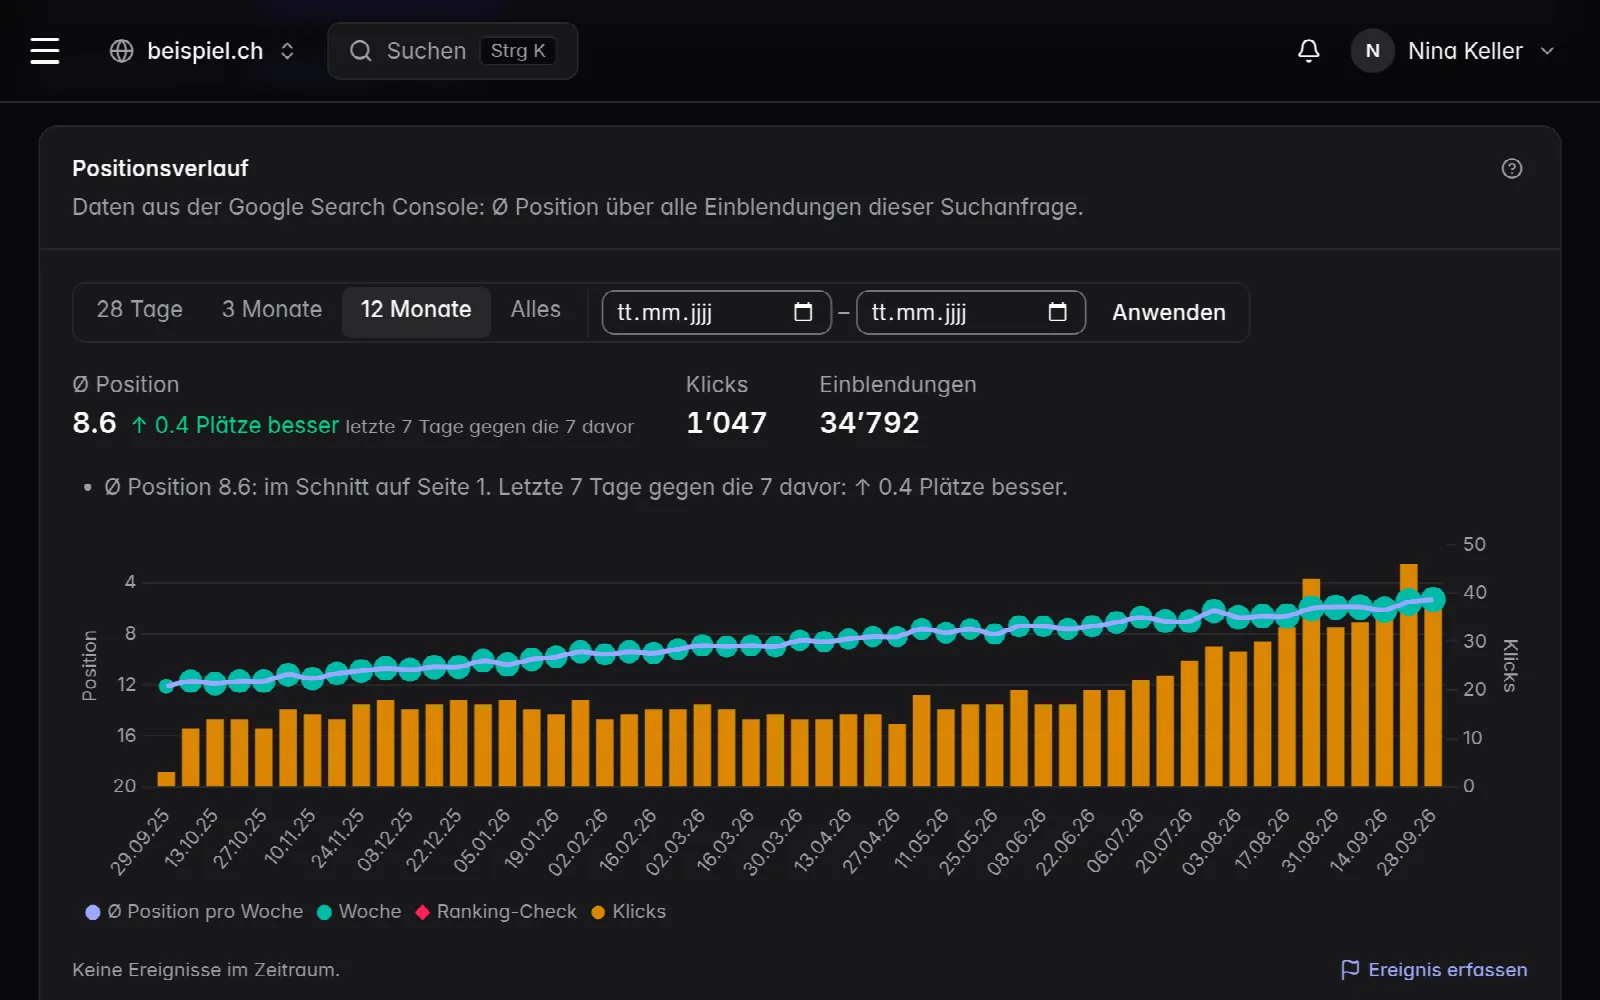This screenshot has width=1600, height=1000.
Task: Select the 28 Tage range tab
Action: [x=139, y=310]
